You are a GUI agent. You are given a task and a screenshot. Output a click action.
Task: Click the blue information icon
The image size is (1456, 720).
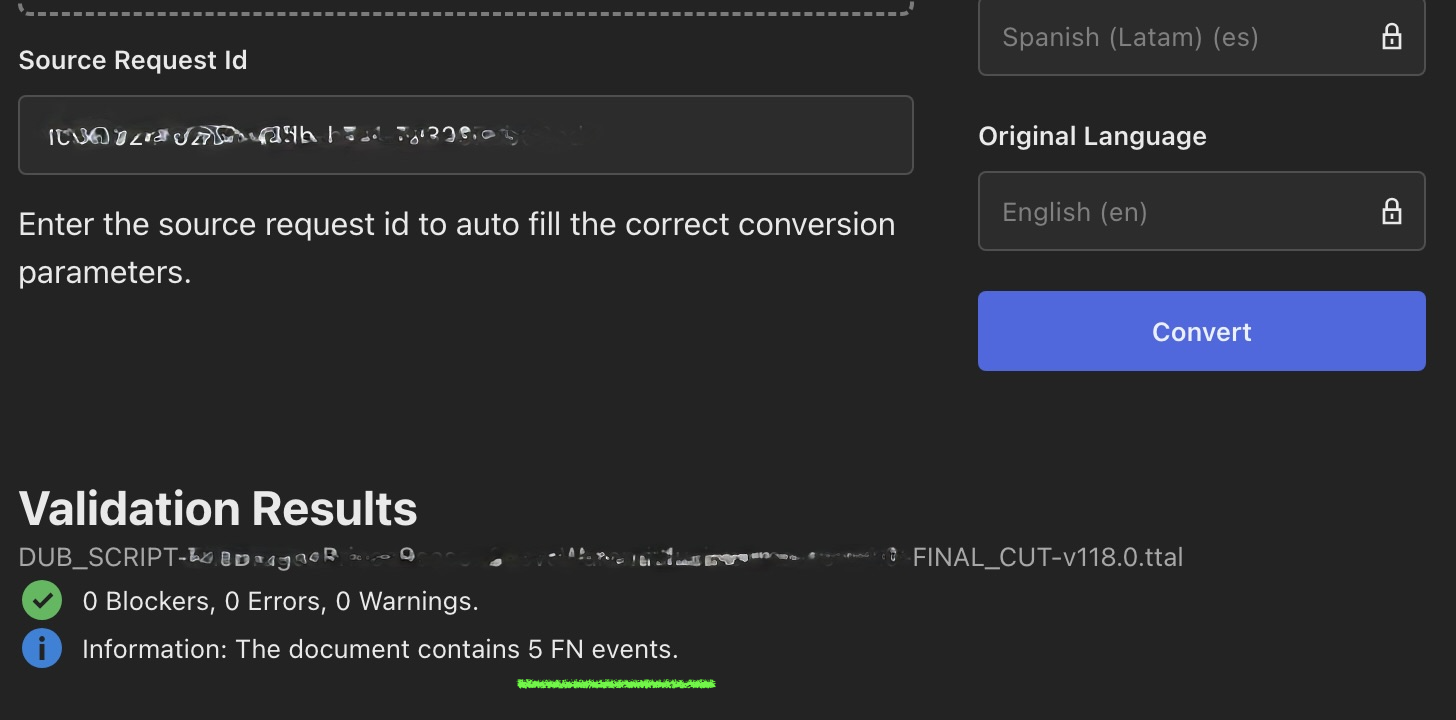(x=42, y=649)
